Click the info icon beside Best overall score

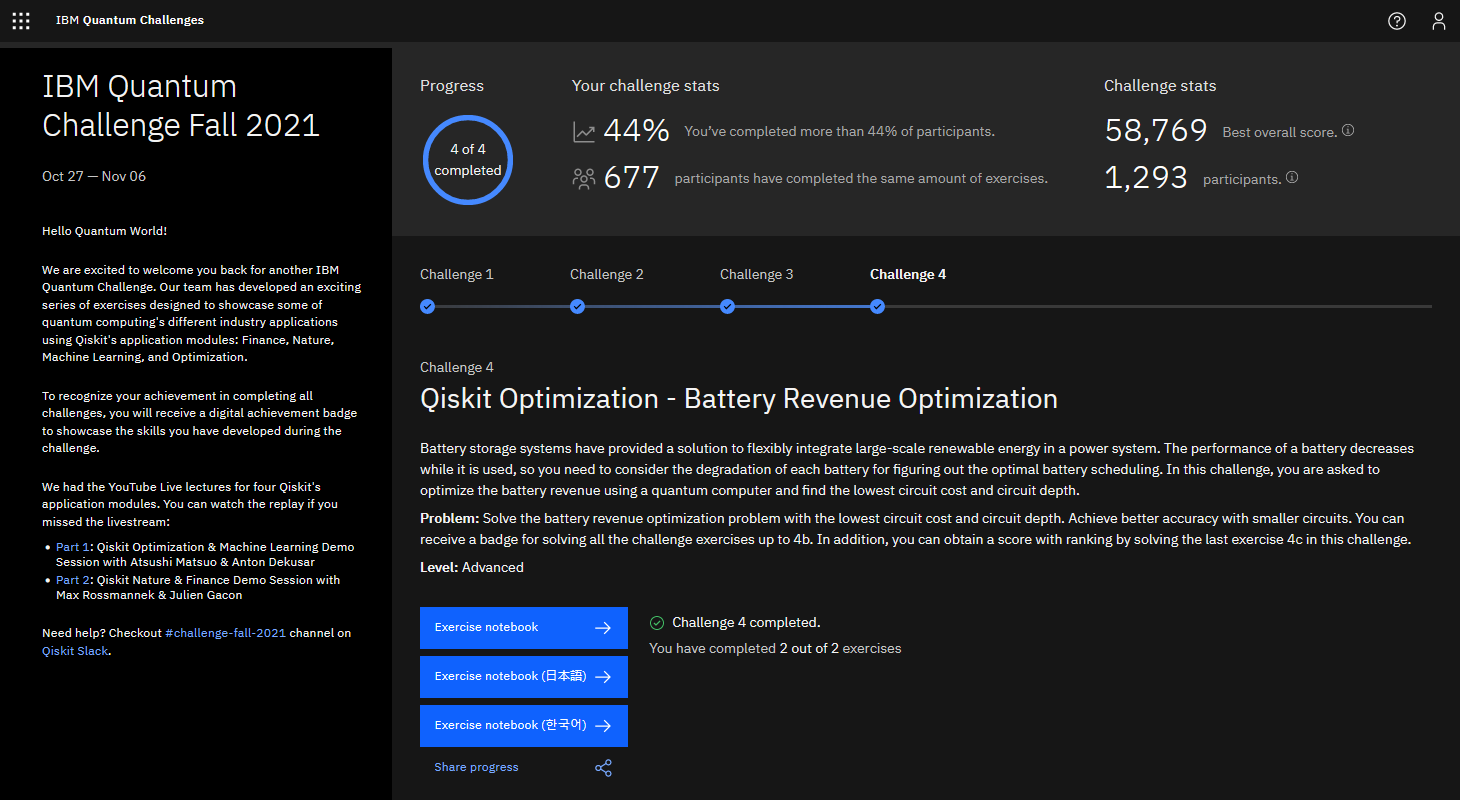1348,130
